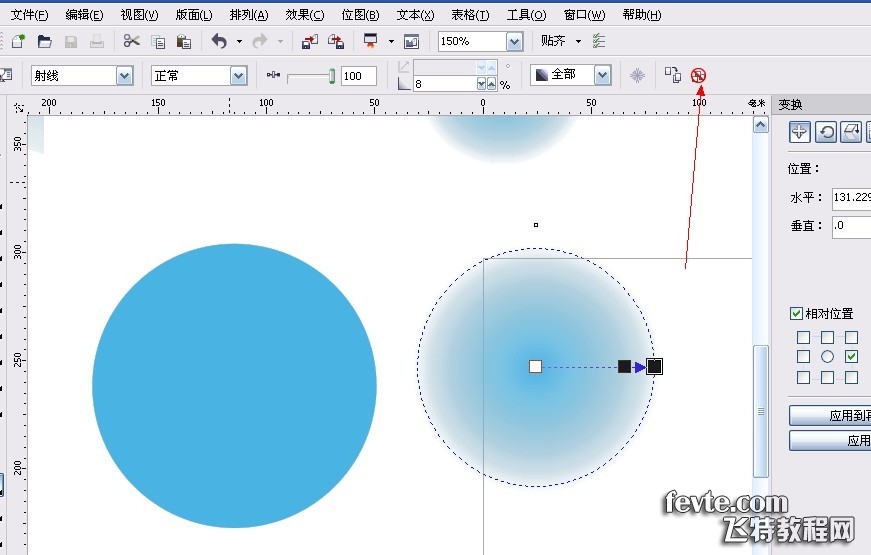The image size is (871, 555).
Task: Click the clear transparency icon
Action: click(x=699, y=75)
